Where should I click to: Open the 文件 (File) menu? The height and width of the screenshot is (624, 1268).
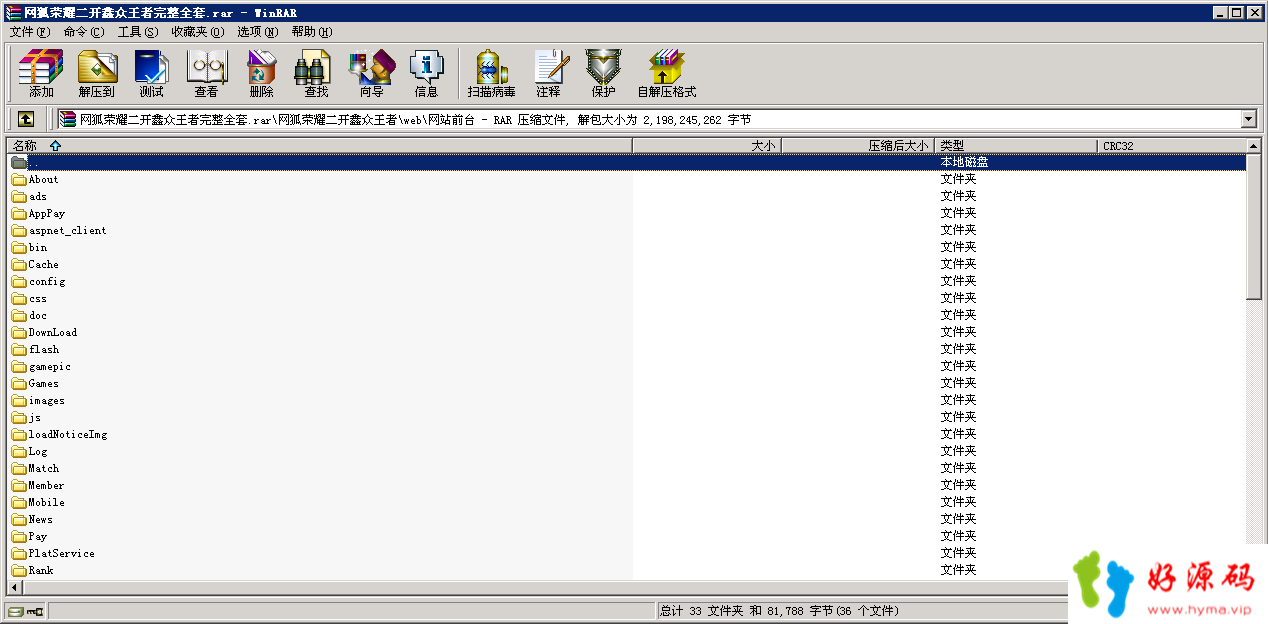(29, 32)
